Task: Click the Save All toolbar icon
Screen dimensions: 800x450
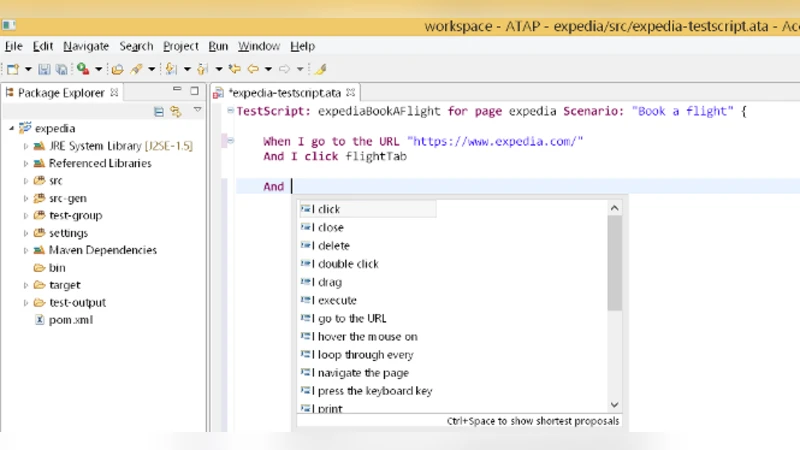Action: click(x=61, y=69)
